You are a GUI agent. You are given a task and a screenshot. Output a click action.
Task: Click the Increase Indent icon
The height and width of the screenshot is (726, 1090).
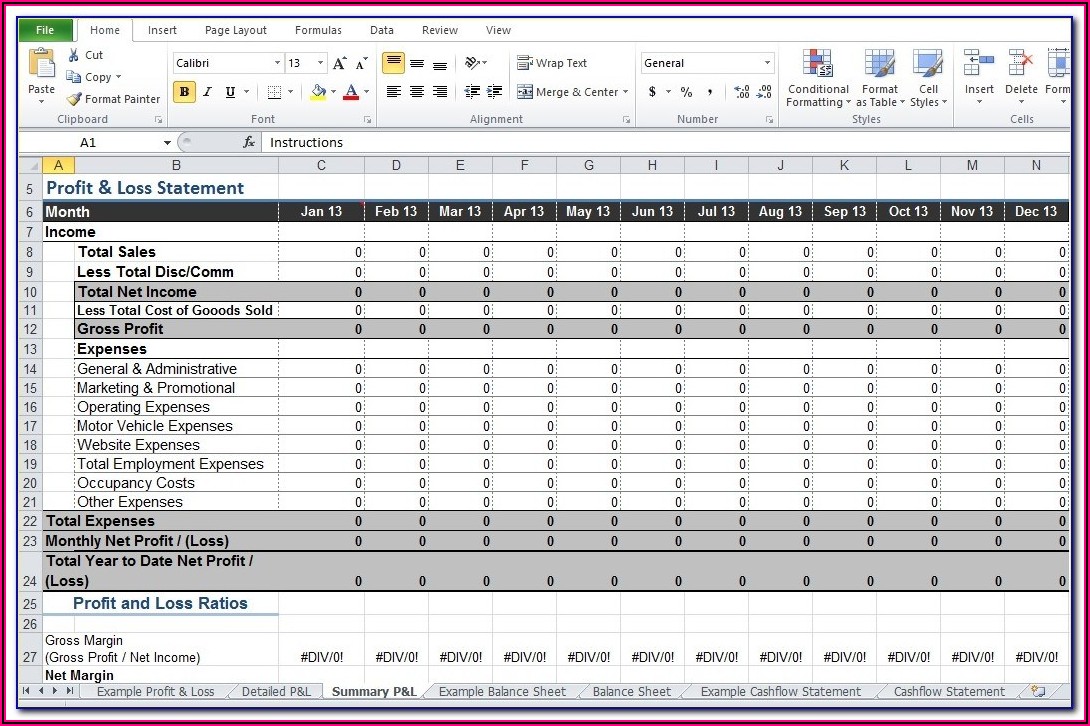pyautogui.click(x=494, y=92)
